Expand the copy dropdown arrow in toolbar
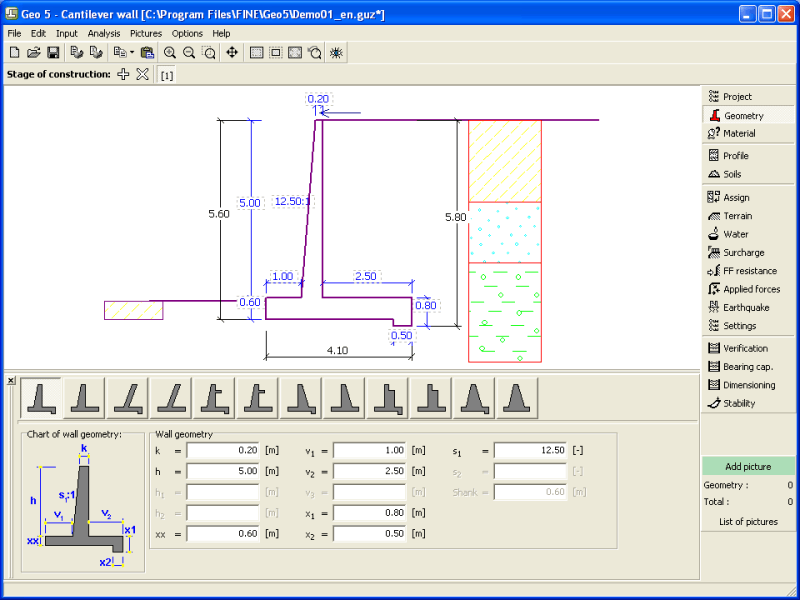The image size is (800, 600). [132, 52]
